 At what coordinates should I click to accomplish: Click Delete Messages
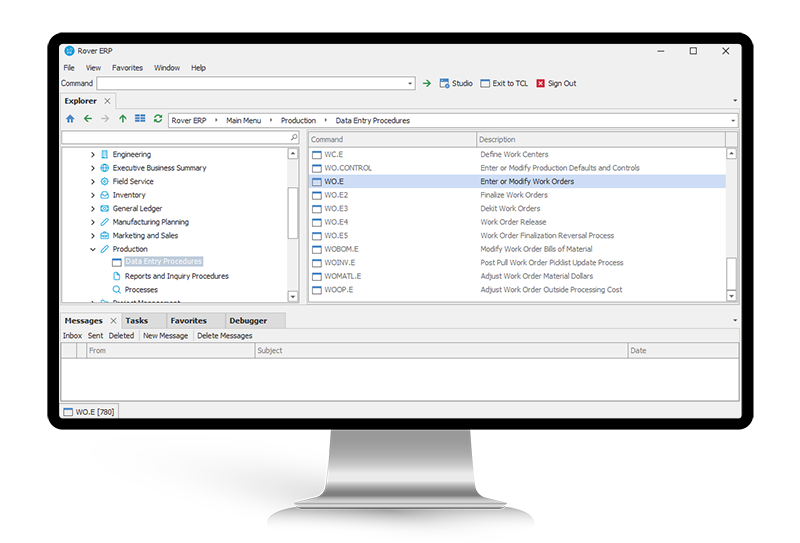click(224, 336)
